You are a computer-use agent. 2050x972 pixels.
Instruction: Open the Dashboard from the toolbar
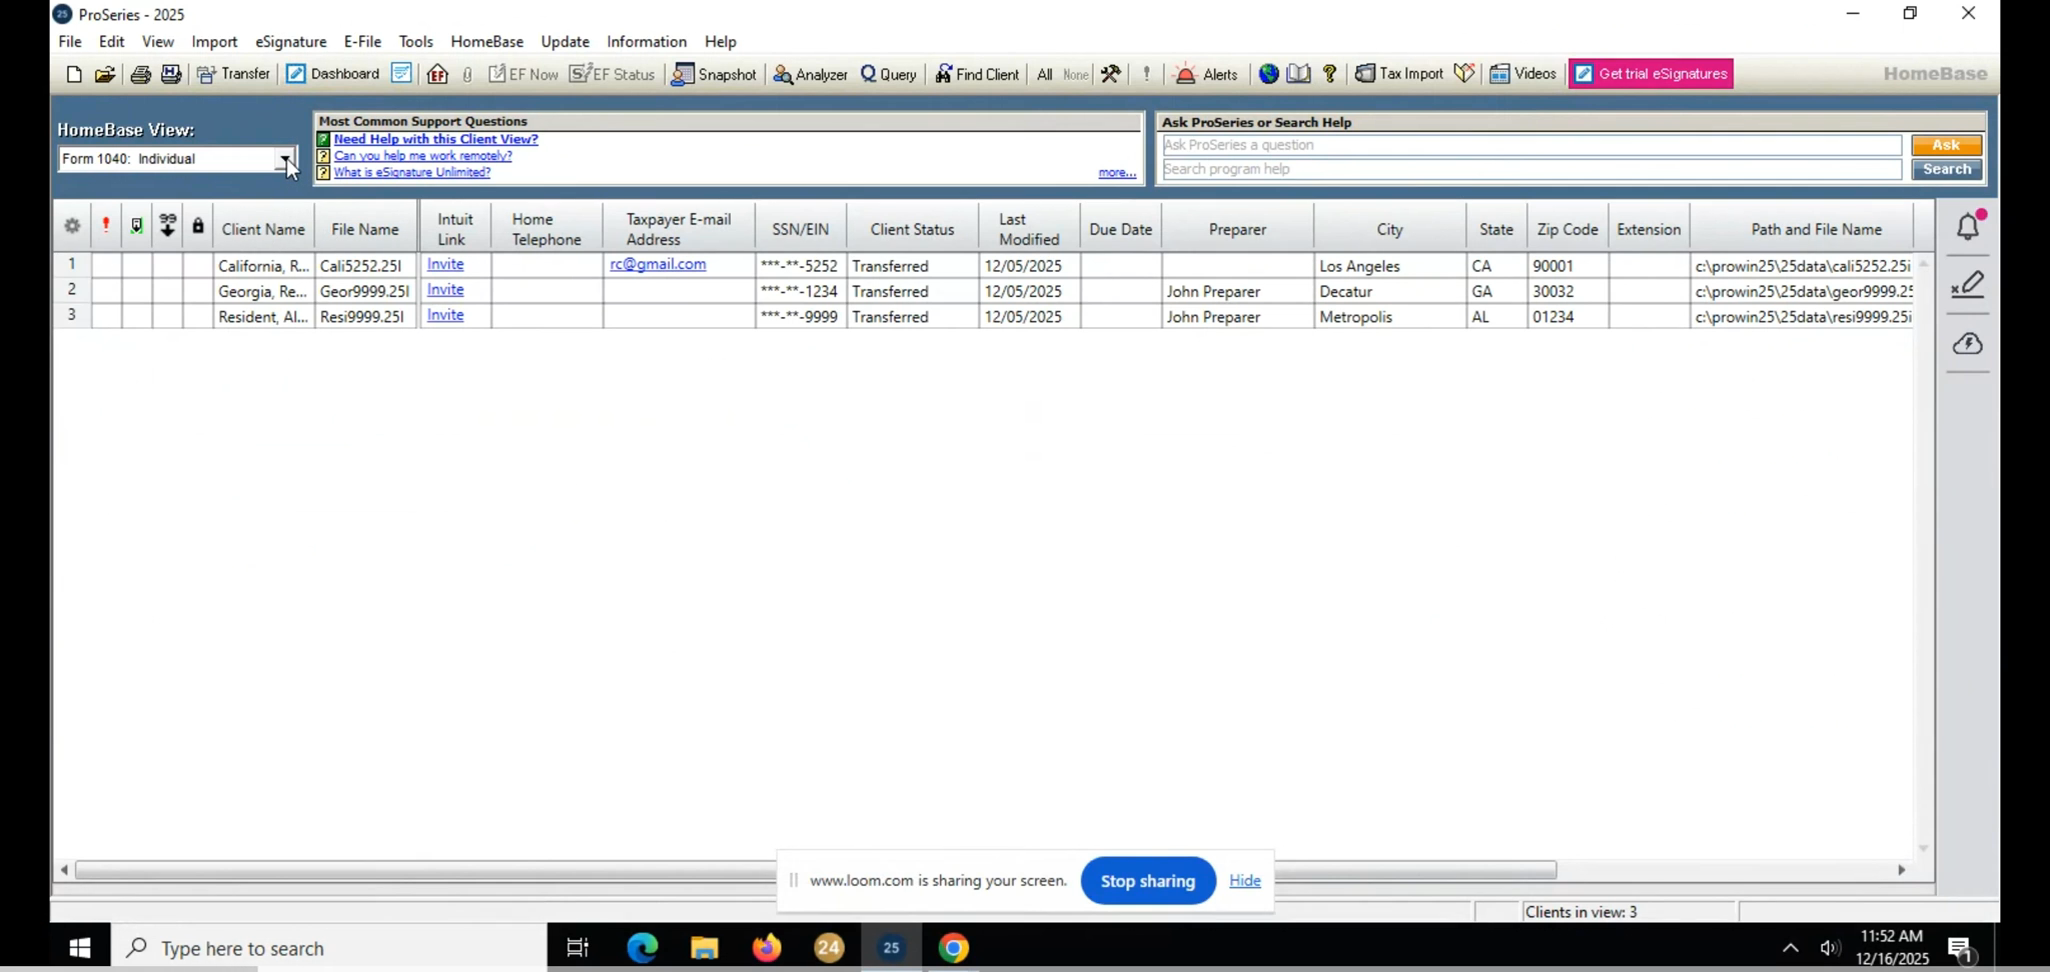pyautogui.click(x=332, y=74)
